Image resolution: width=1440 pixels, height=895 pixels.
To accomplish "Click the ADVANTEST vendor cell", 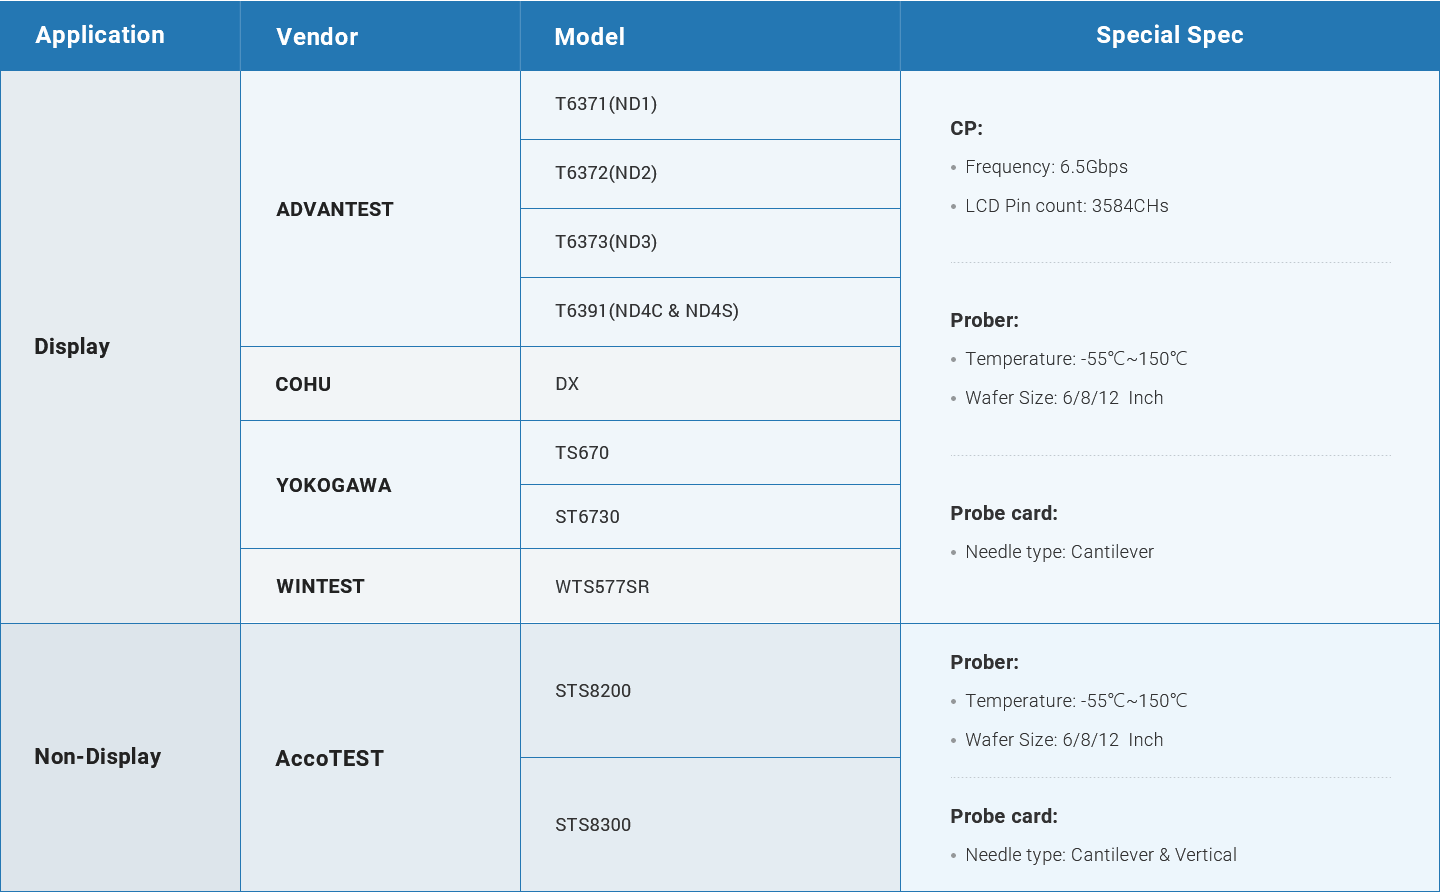I will (335, 209).
